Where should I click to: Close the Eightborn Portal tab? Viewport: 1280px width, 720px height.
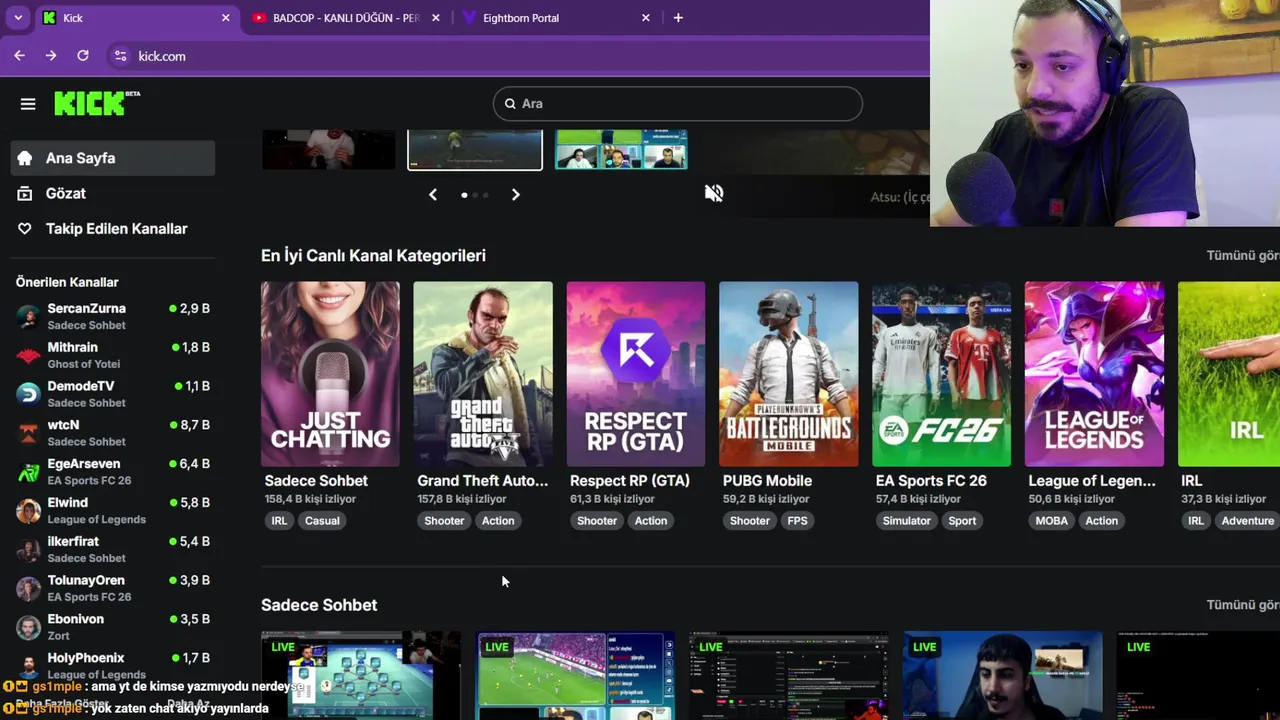(x=645, y=18)
